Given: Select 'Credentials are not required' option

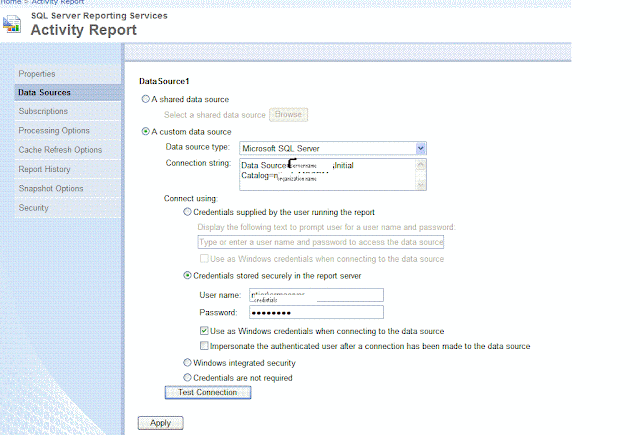Looking at the screenshot, I should [x=187, y=377].
